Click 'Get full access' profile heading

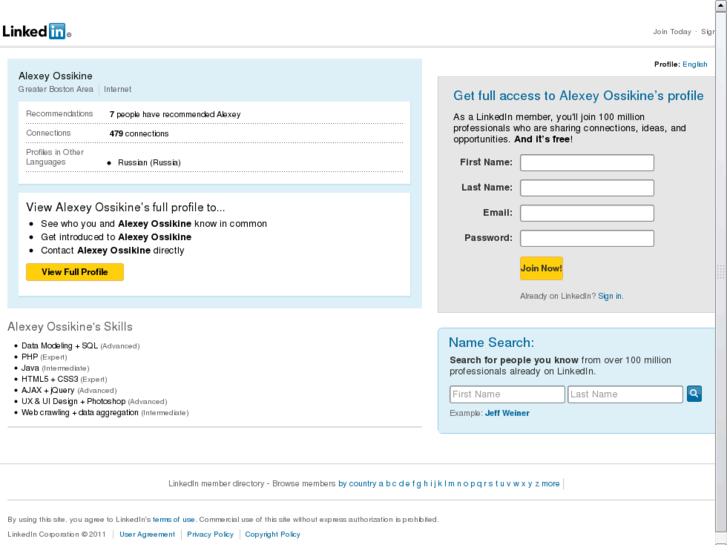[x=578, y=96]
